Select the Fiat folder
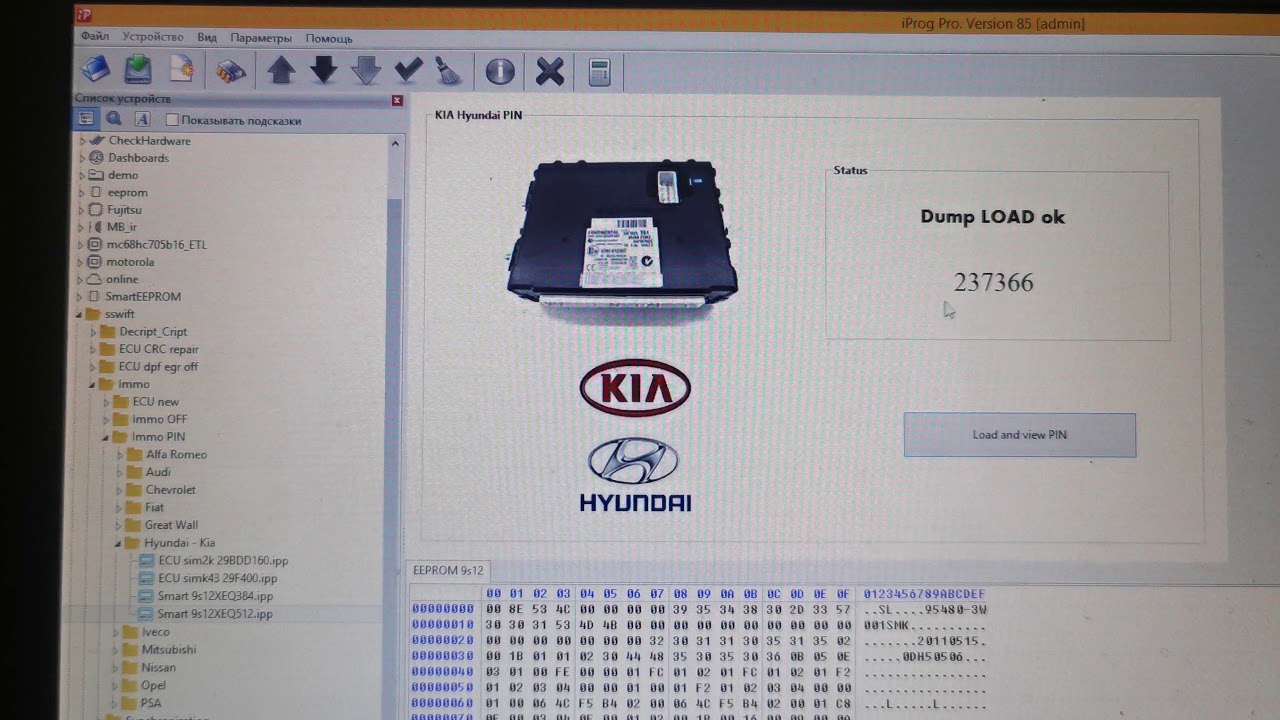 click(154, 507)
